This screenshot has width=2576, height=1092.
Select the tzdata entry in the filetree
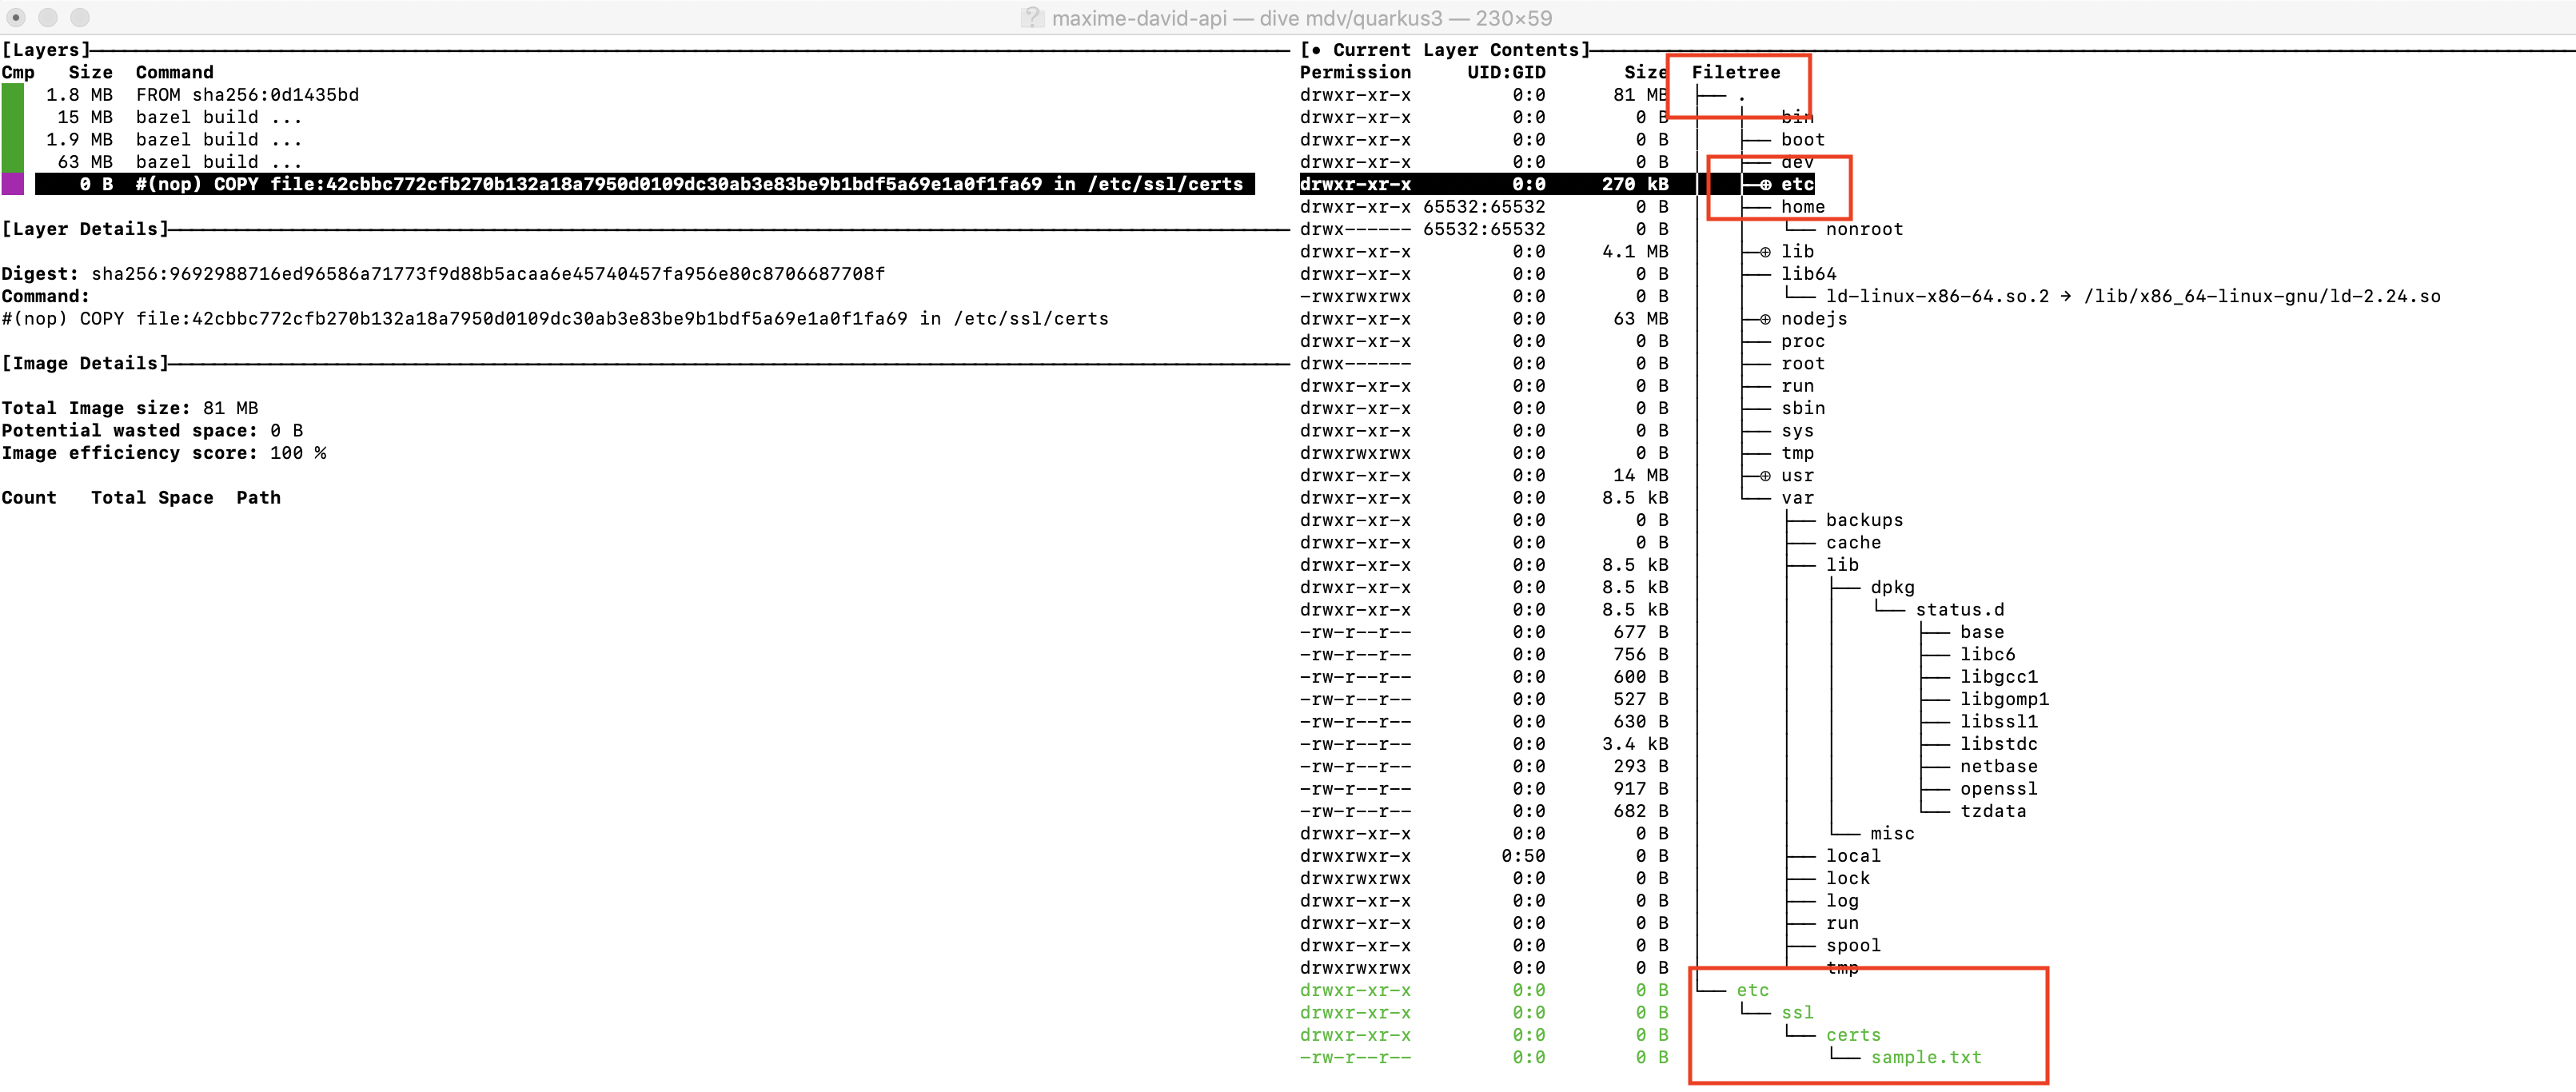(1992, 811)
